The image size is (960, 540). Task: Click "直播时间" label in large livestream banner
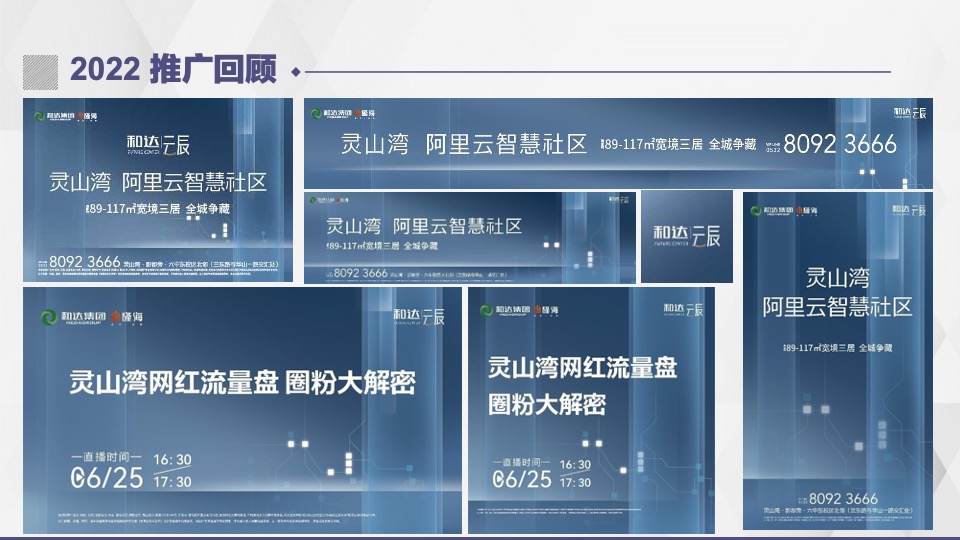pos(107,457)
